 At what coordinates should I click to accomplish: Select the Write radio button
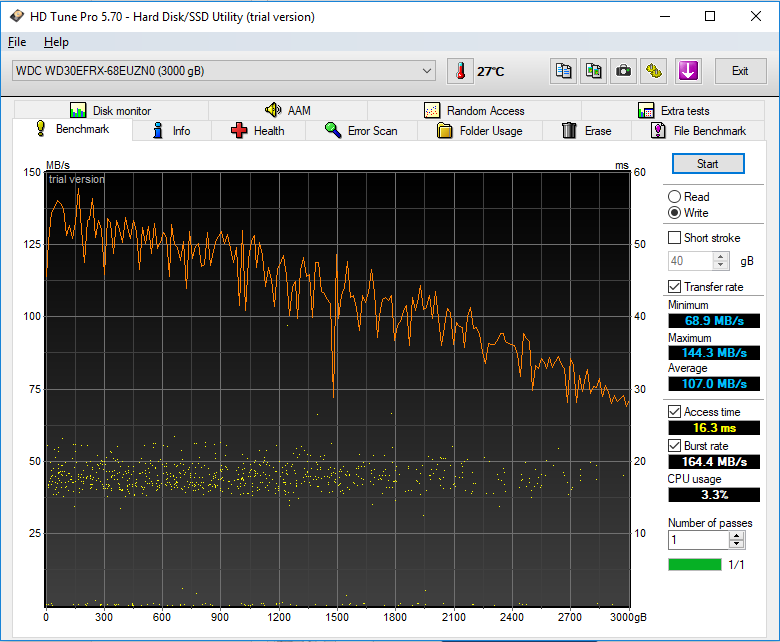point(674,213)
